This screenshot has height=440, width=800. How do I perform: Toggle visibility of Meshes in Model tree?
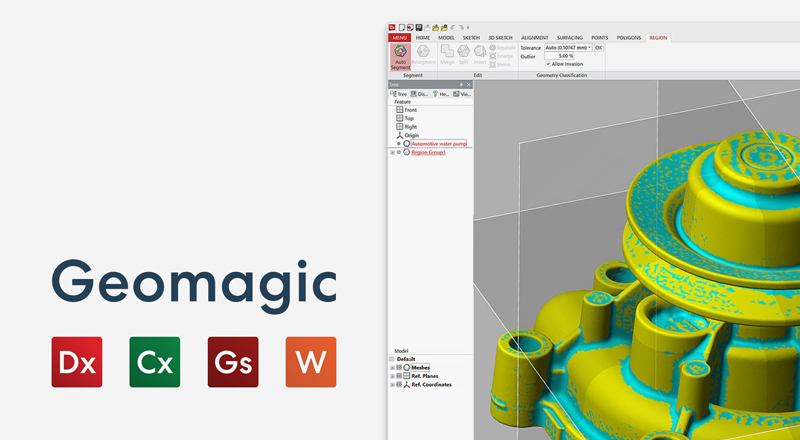click(399, 368)
